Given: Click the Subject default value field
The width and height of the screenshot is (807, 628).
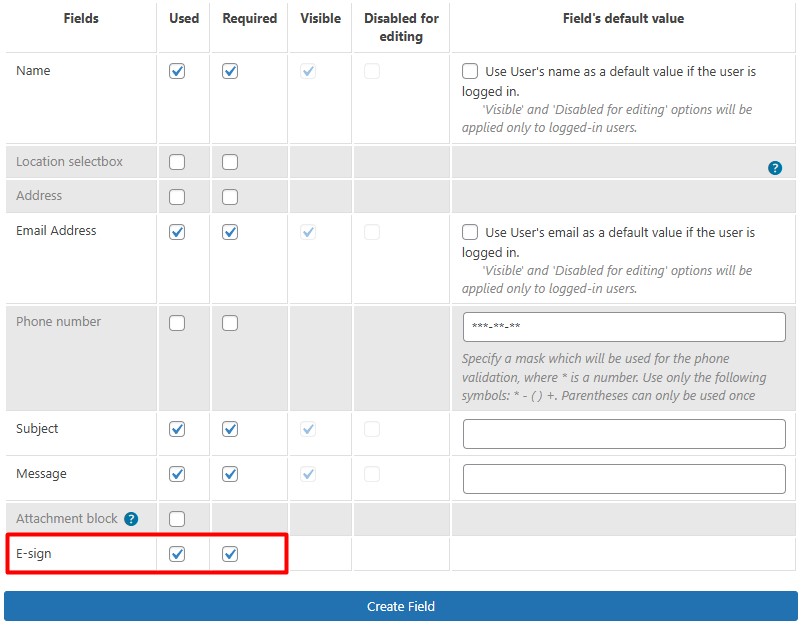Looking at the screenshot, I should coord(623,433).
